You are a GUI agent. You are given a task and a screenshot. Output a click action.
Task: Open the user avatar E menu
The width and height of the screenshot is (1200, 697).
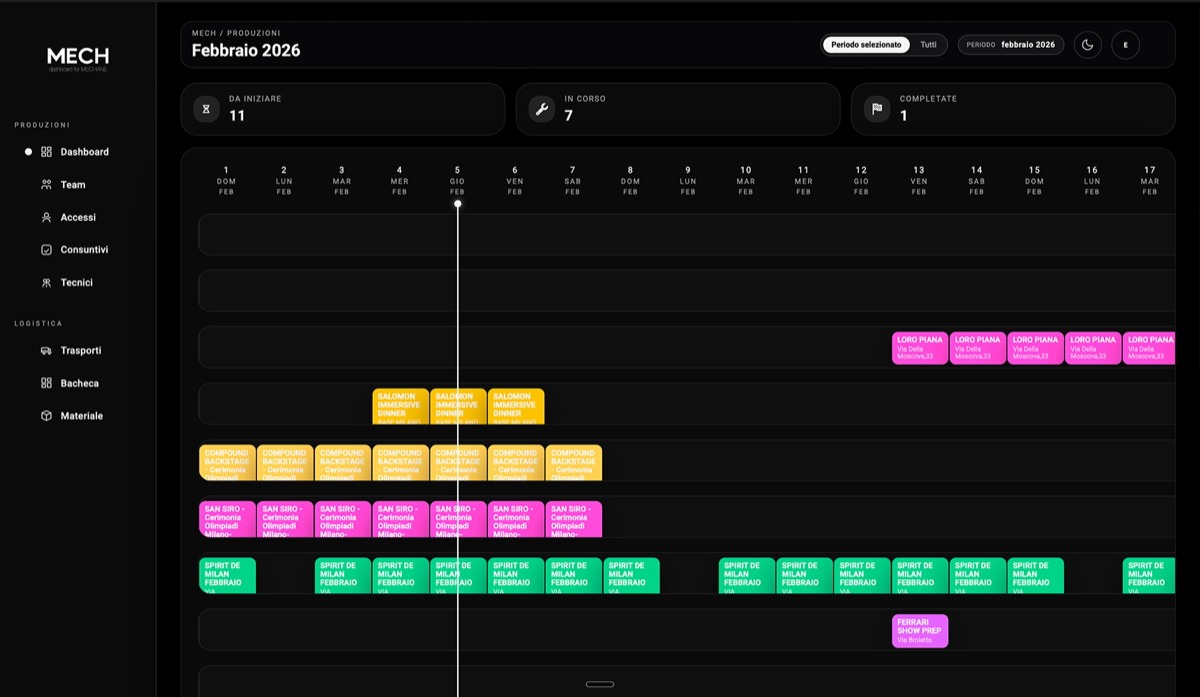coord(1126,45)
